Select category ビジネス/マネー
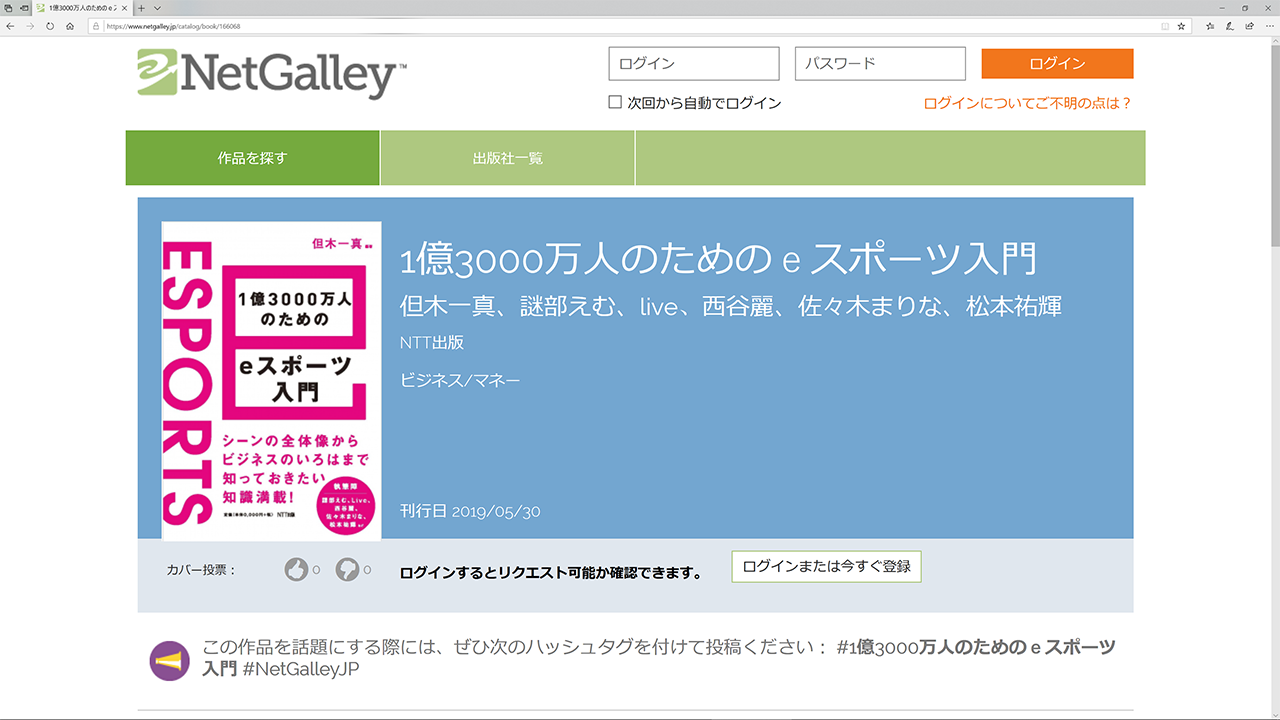1280x720 pixels. [460, 380]
